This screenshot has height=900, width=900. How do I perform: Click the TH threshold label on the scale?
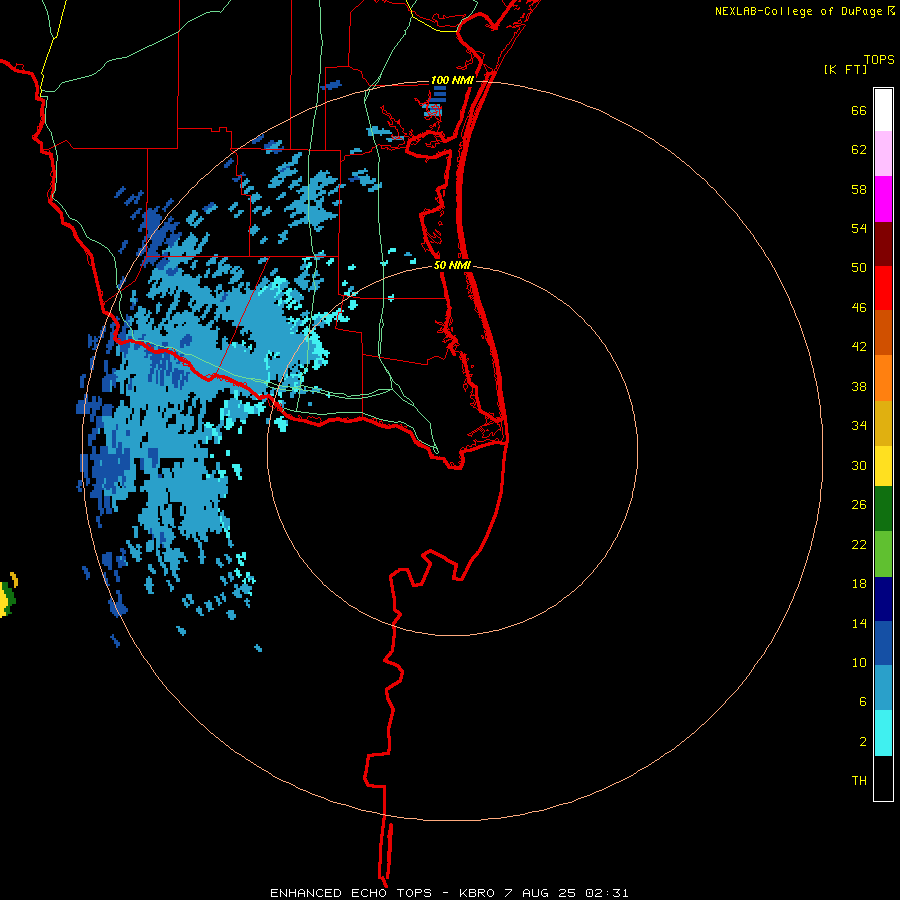[859, 781]
